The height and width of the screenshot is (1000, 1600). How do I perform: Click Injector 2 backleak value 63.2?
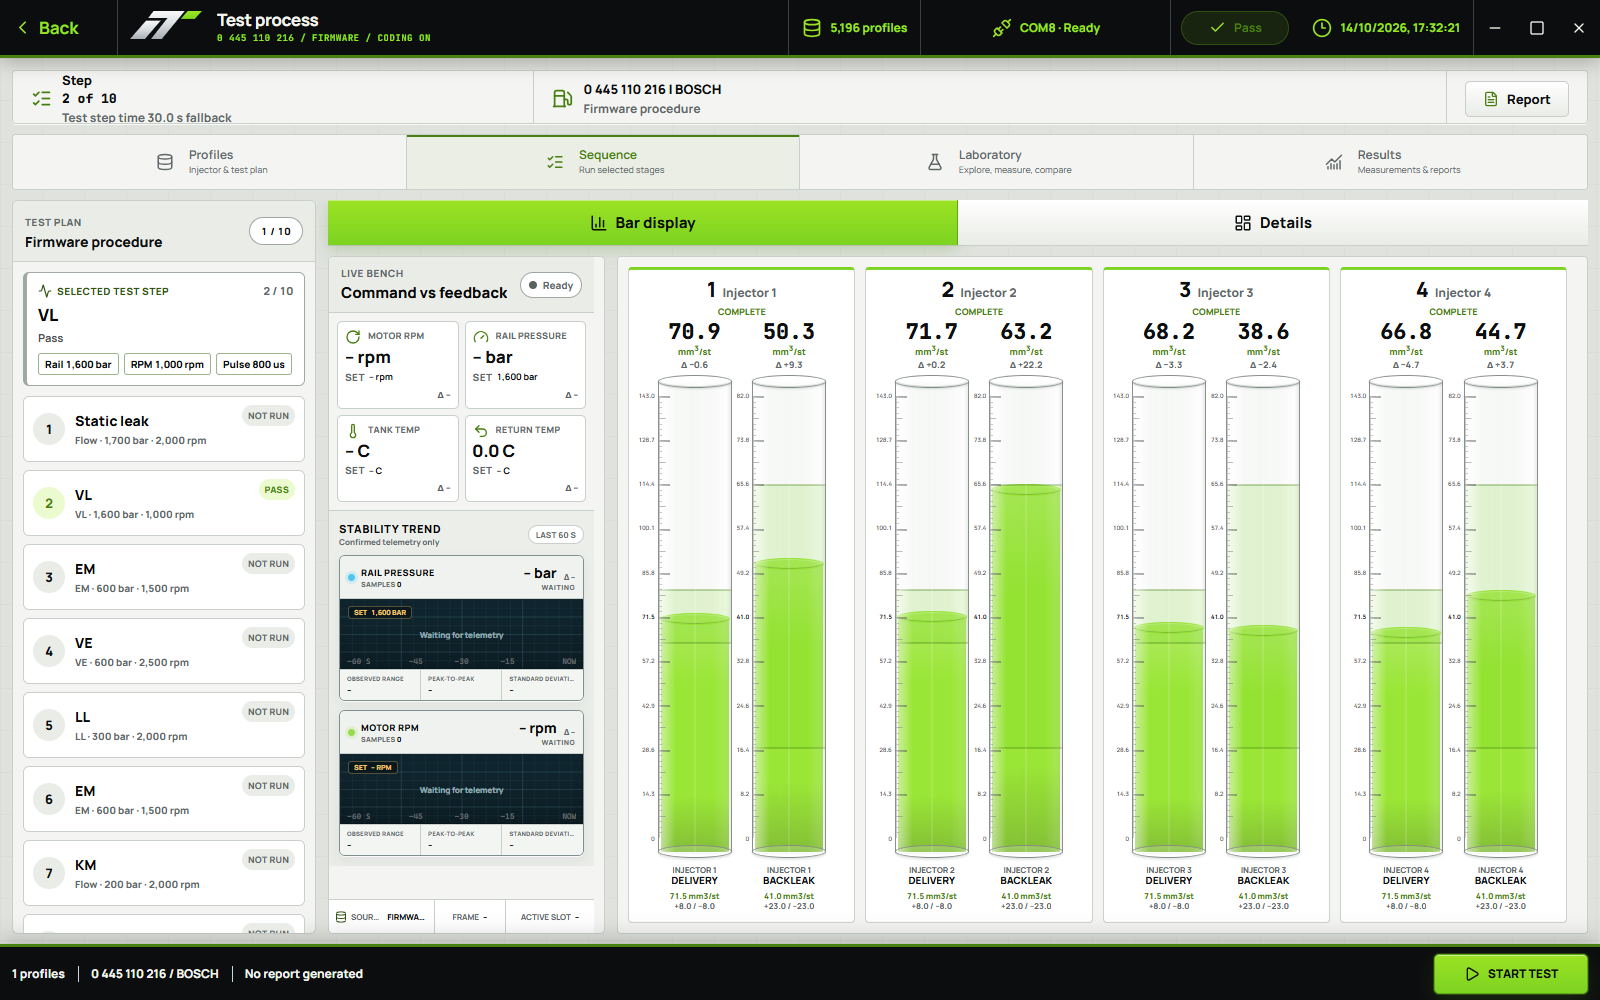coord(1026,331)
